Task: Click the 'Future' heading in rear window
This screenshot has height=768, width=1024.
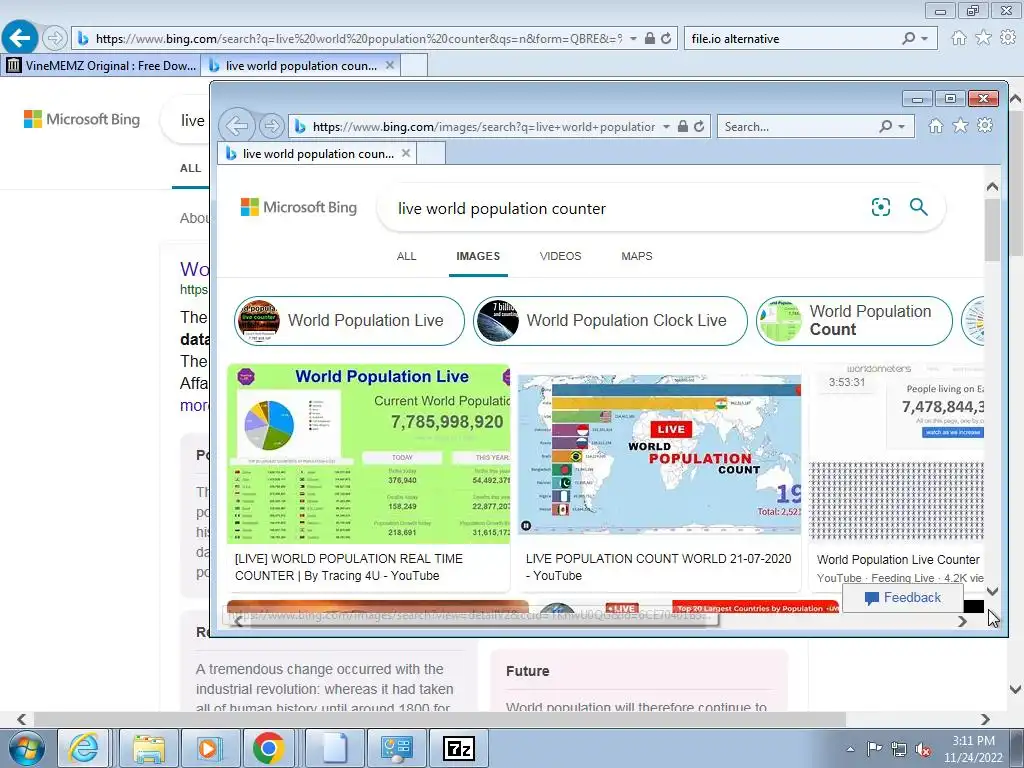Action: pyautogui.click(x=527, y=671)
